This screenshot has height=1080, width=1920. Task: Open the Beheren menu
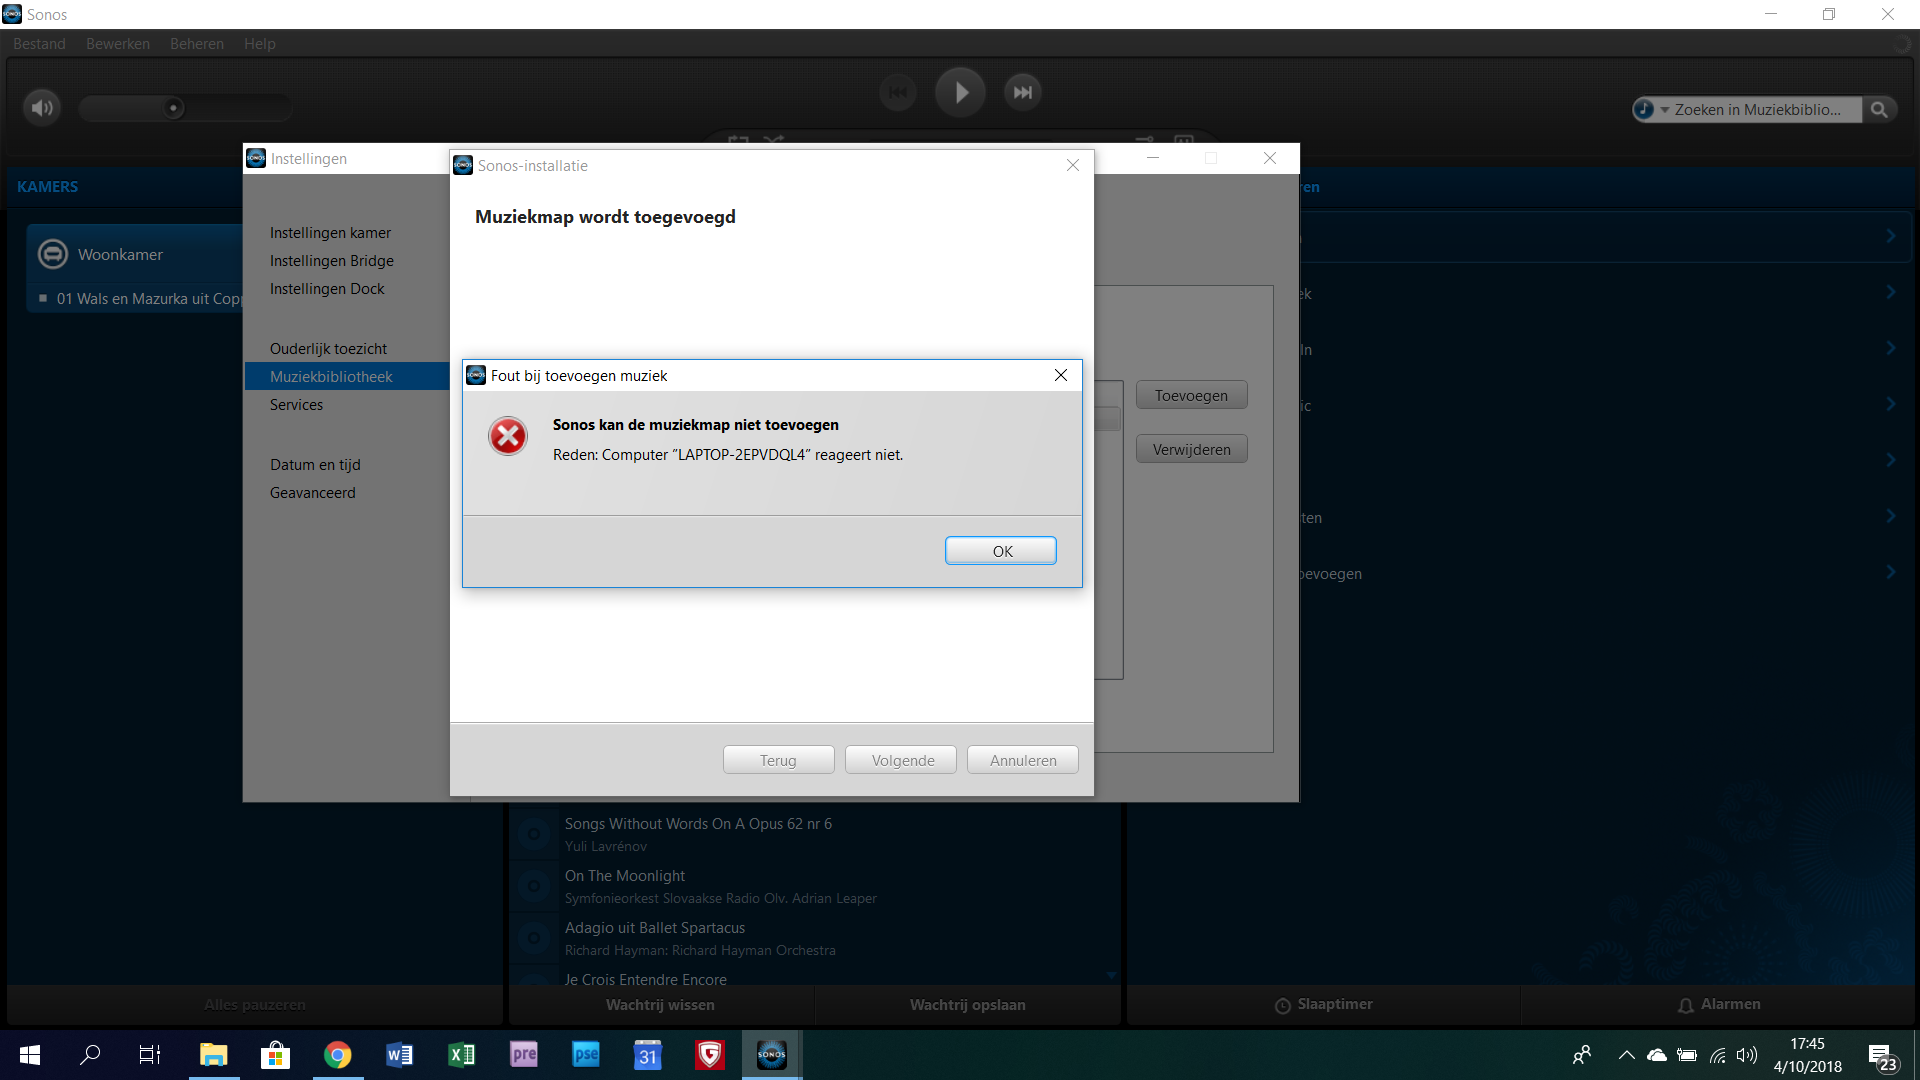coord(196,44)
